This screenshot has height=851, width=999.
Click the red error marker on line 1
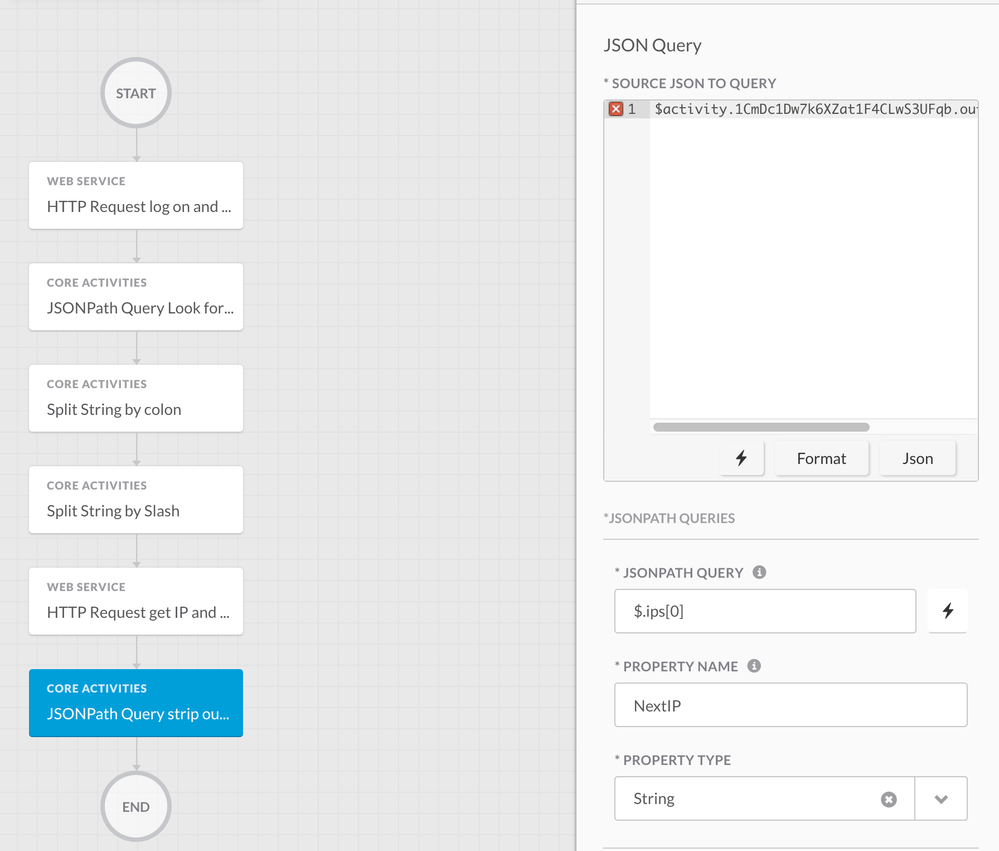615,109
